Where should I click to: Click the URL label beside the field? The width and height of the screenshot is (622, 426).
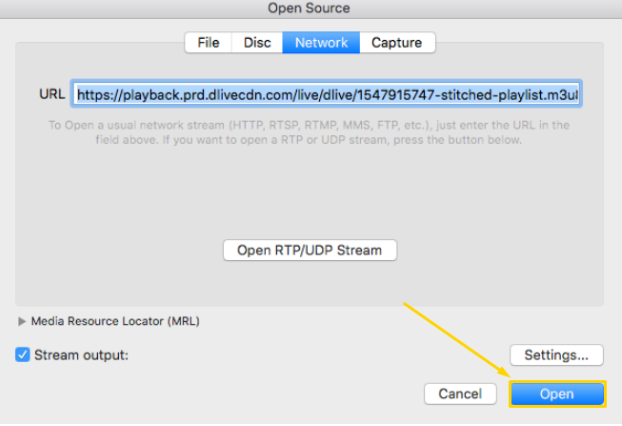[52, 94]
